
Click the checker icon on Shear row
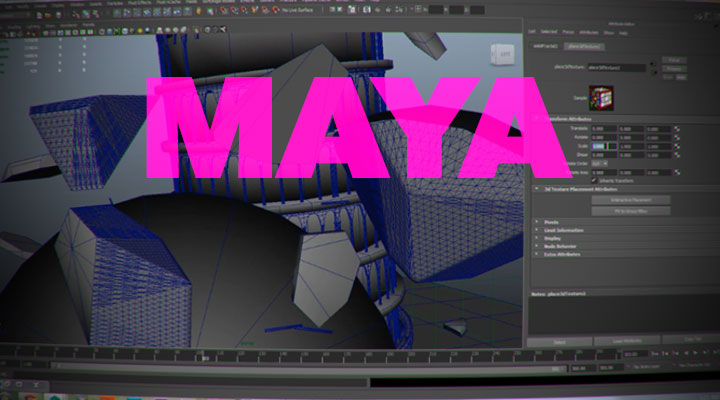point(677,155)
